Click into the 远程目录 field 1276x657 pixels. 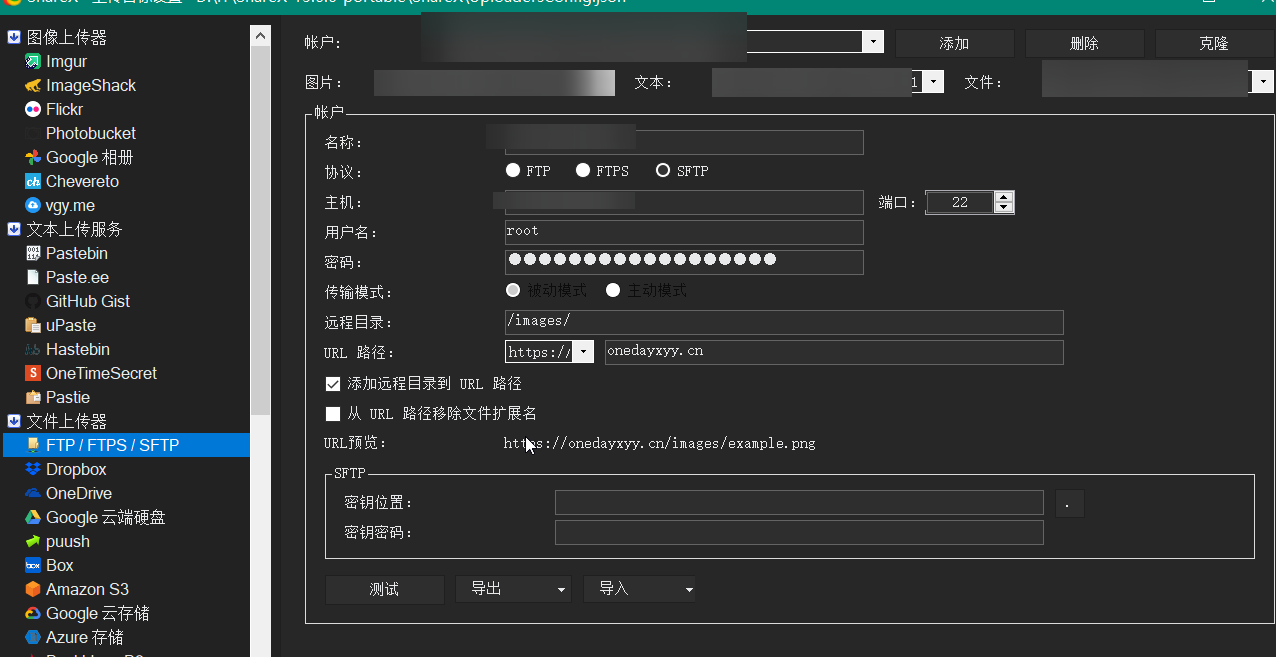(x=784, y=322)
